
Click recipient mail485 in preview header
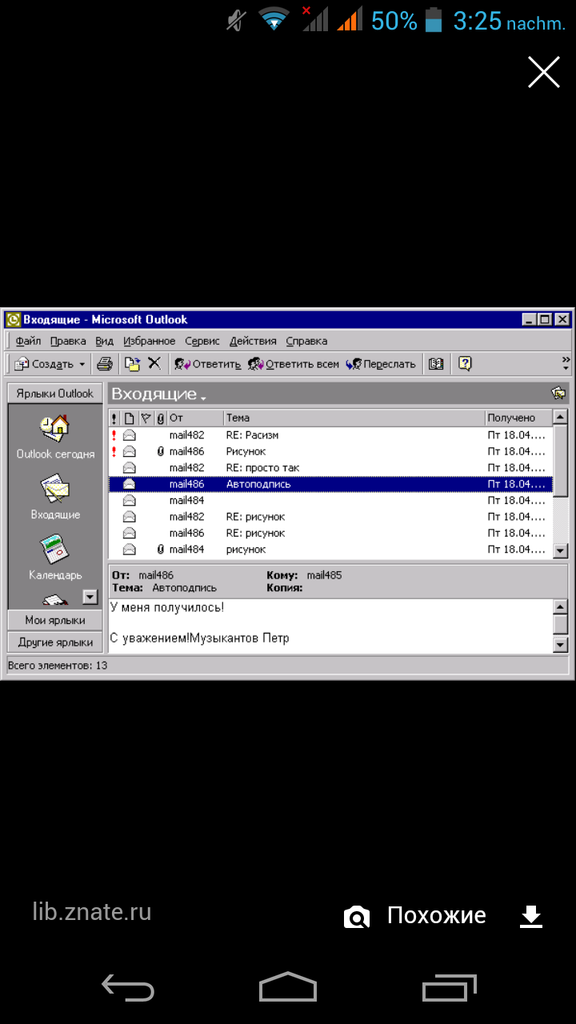coord(324,575)
